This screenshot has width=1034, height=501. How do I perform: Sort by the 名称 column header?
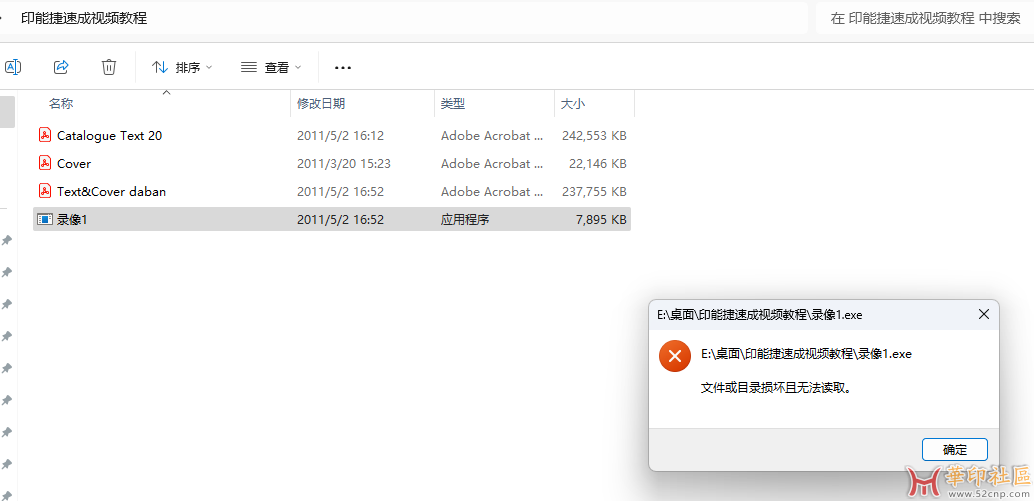(x=61, y=103)
